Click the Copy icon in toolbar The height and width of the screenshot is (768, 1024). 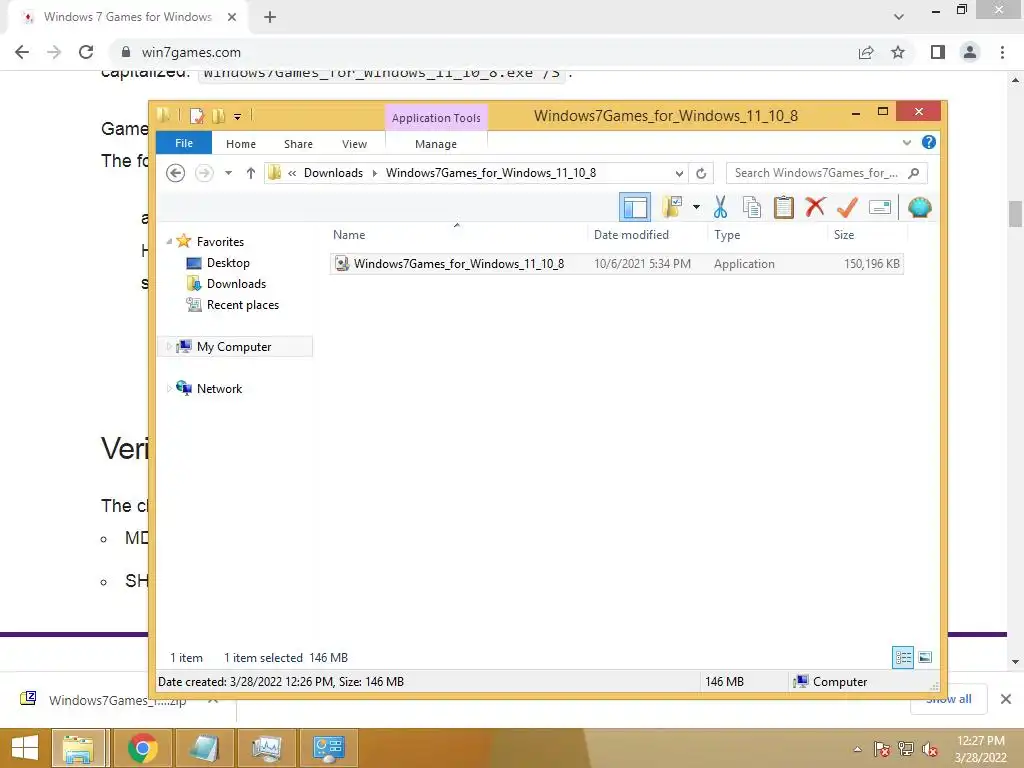point(752,208)
